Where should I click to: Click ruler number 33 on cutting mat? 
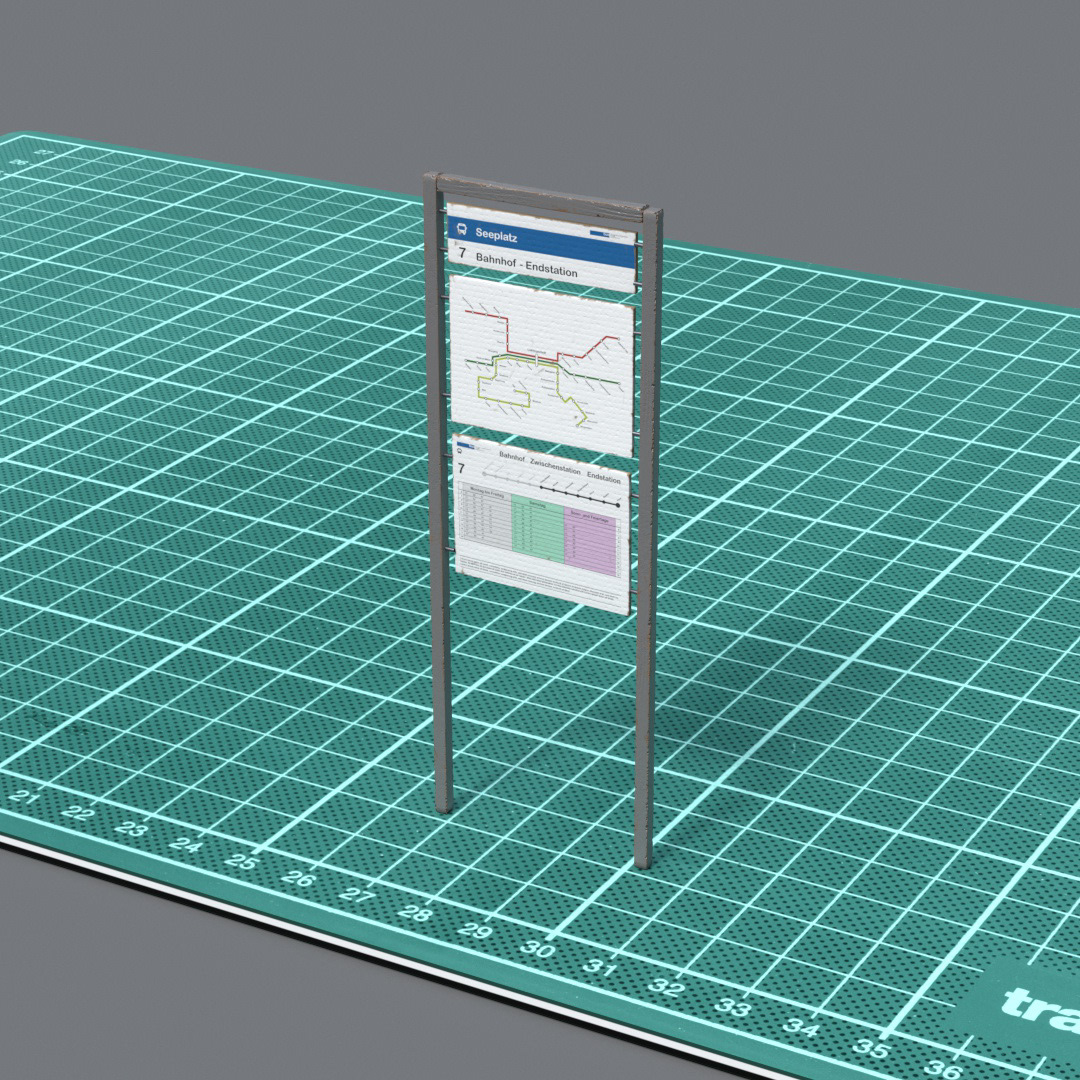click(x=731, y=1007)
